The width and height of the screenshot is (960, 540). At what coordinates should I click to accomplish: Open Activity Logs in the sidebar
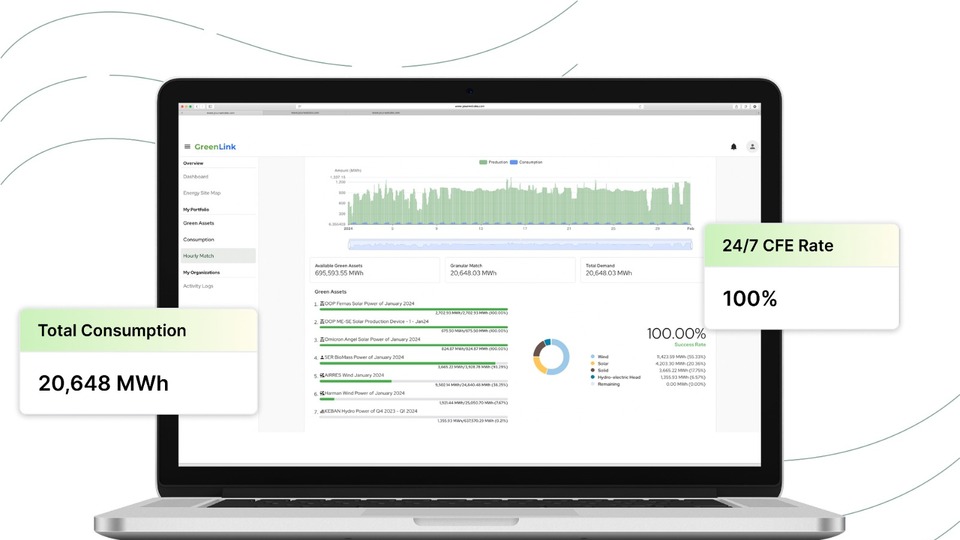click(x=198, y=286)
